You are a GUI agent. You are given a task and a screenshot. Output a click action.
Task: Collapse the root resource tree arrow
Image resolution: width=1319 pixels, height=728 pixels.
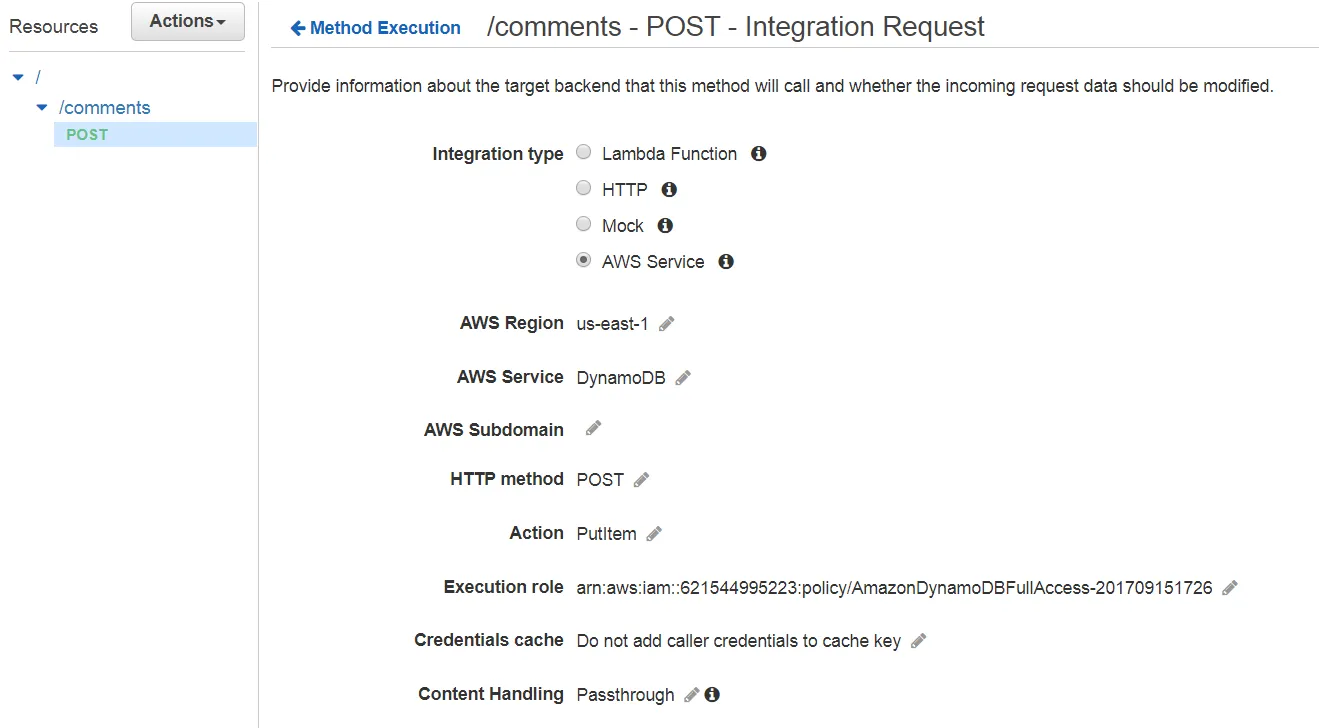18,78
